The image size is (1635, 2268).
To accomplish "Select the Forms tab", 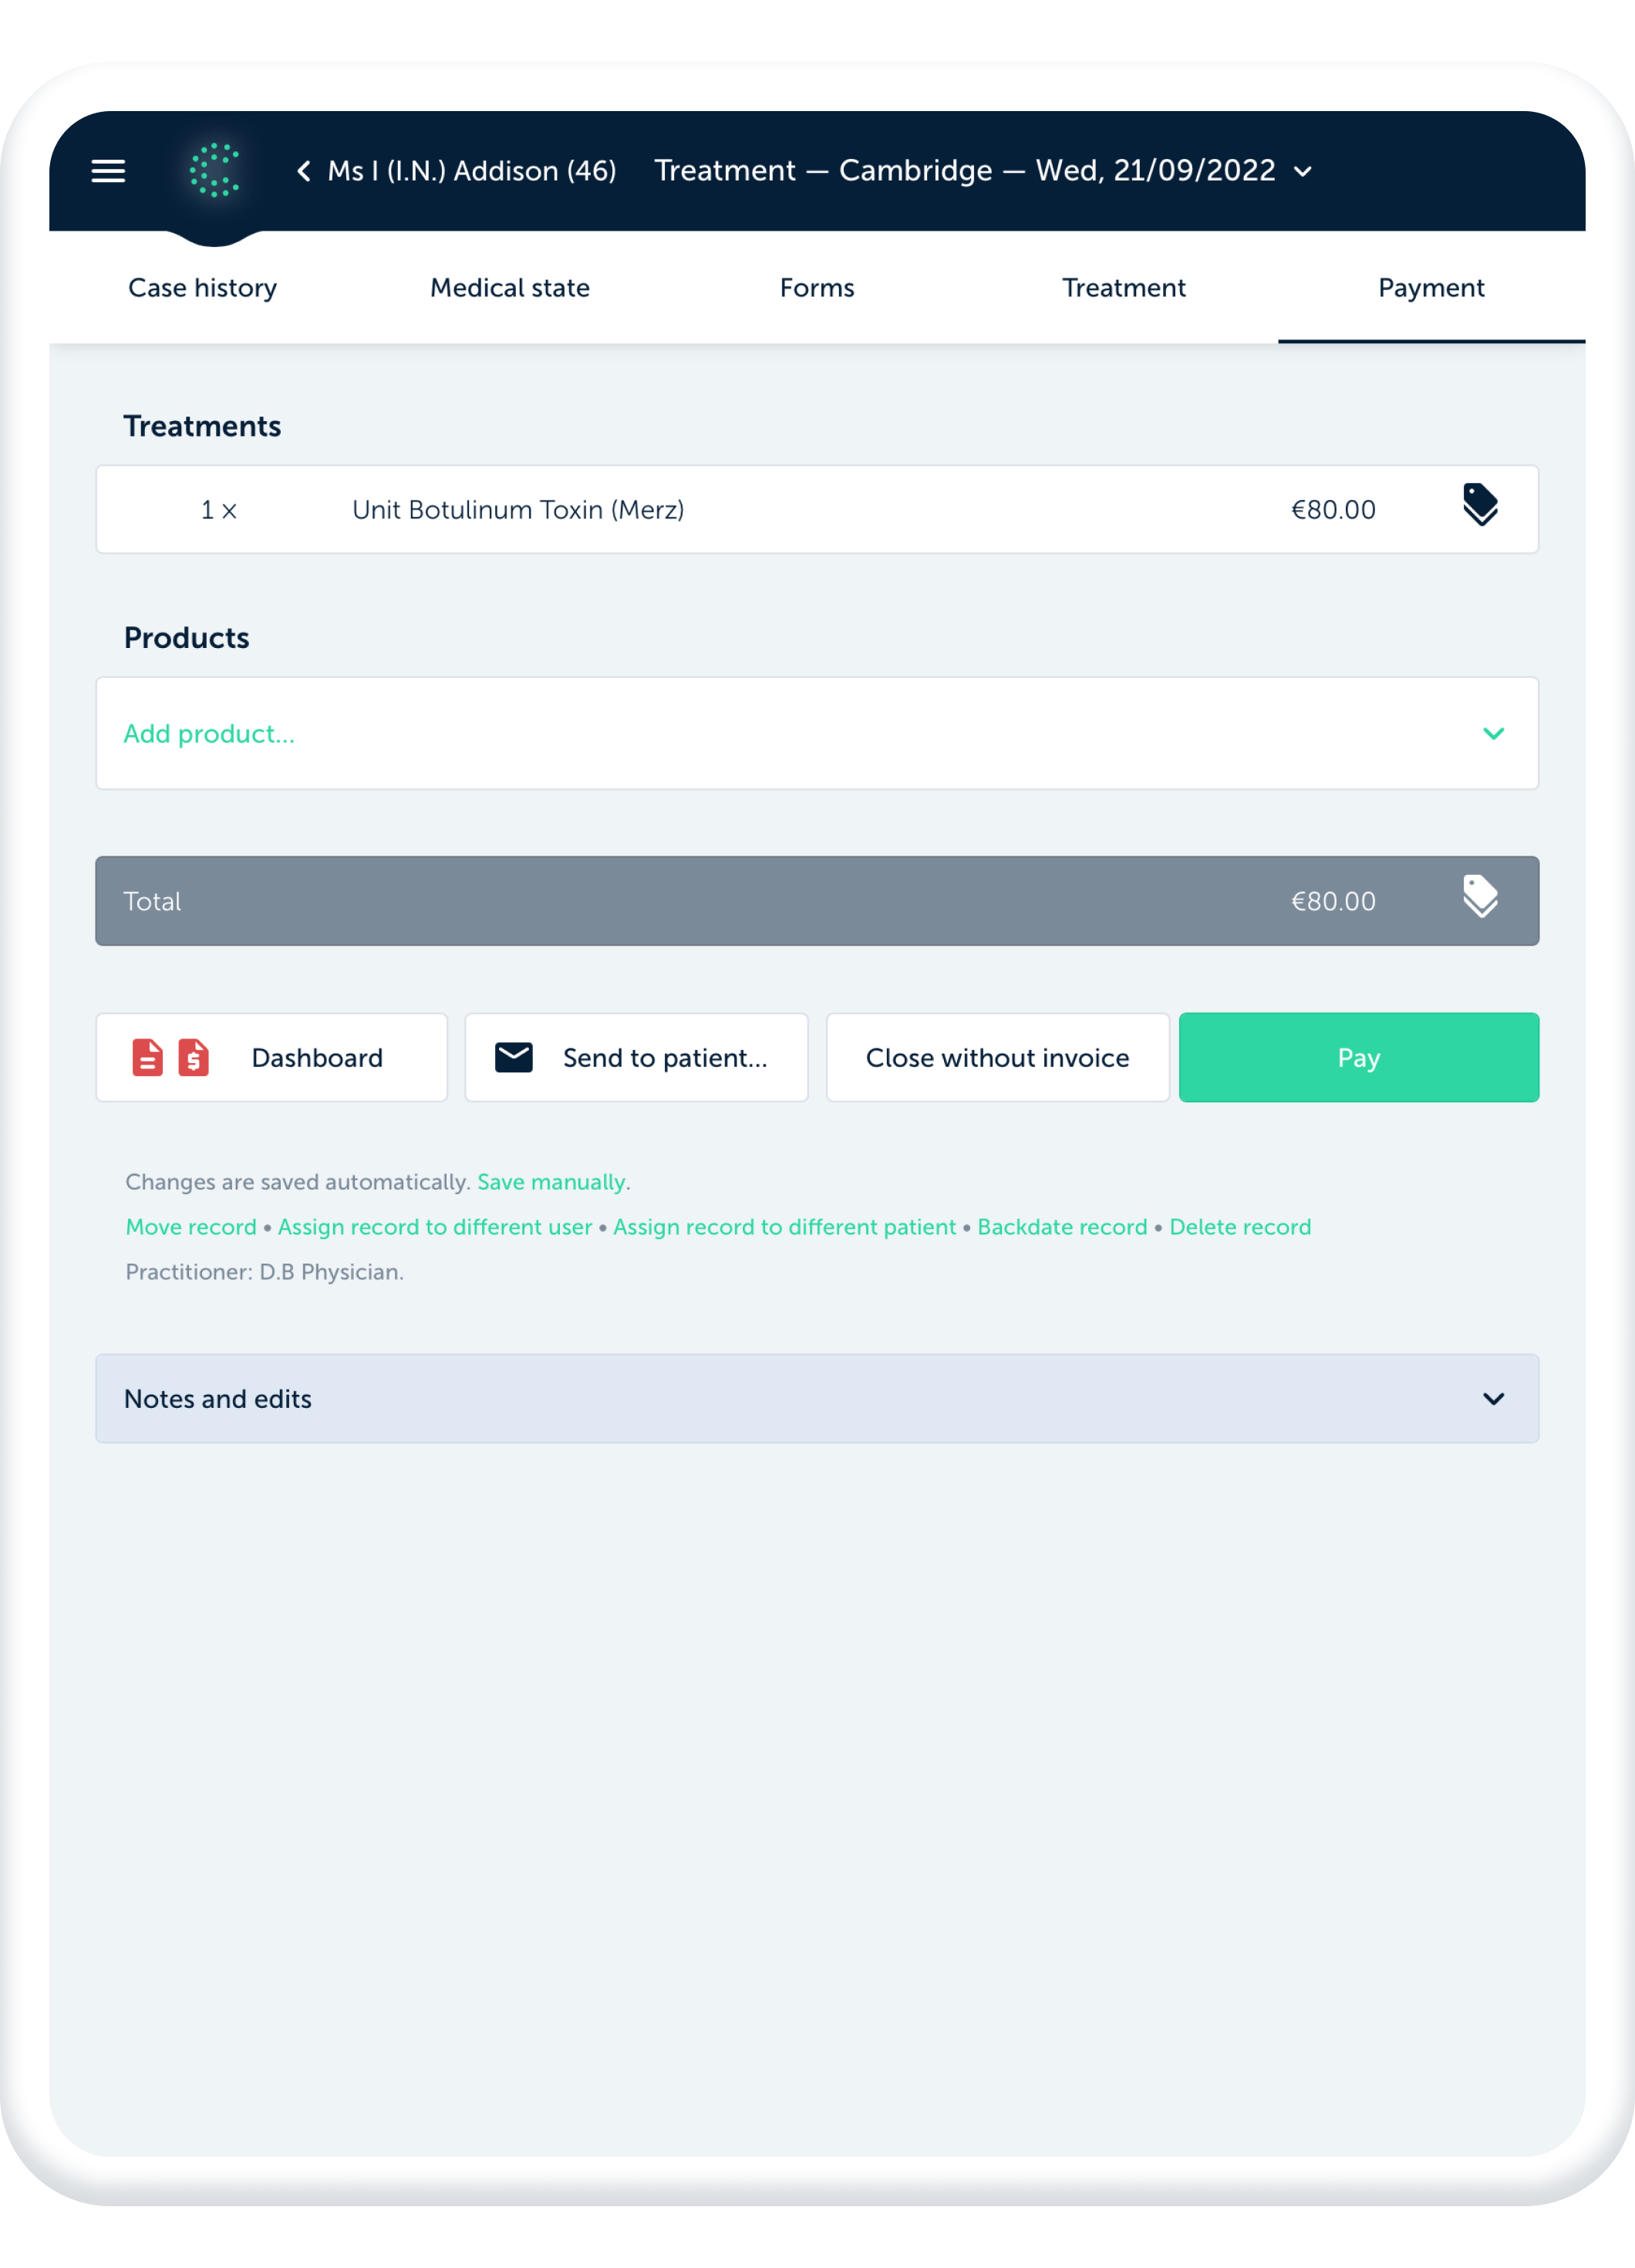I will [x=817, y=288].
